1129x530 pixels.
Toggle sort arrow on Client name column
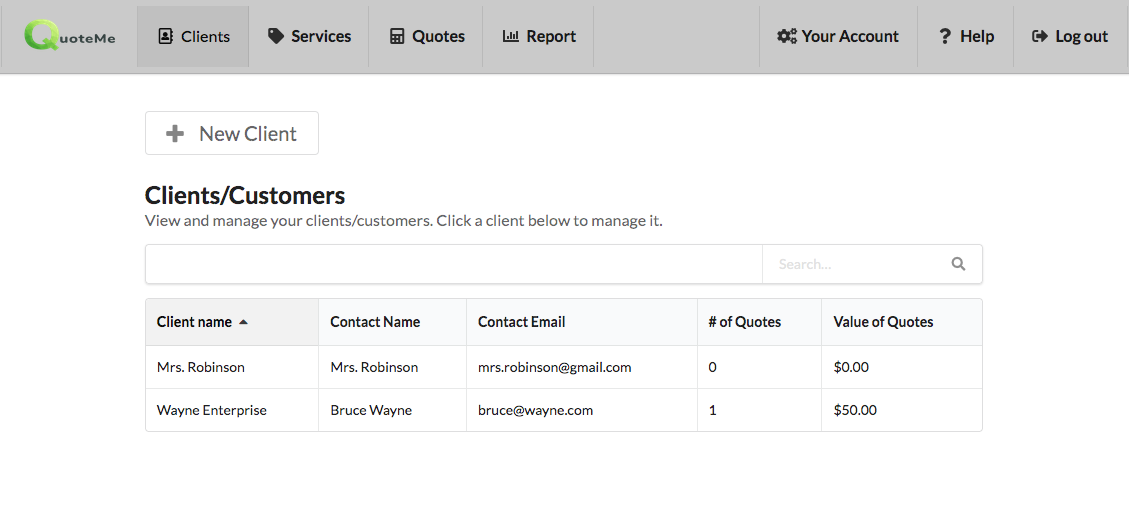click(x=243, y=322)
